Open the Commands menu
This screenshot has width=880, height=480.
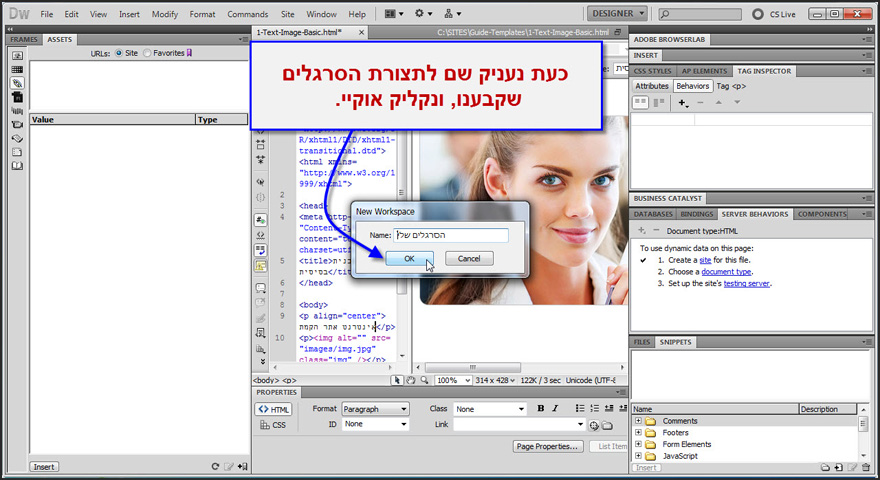(248, 14)
